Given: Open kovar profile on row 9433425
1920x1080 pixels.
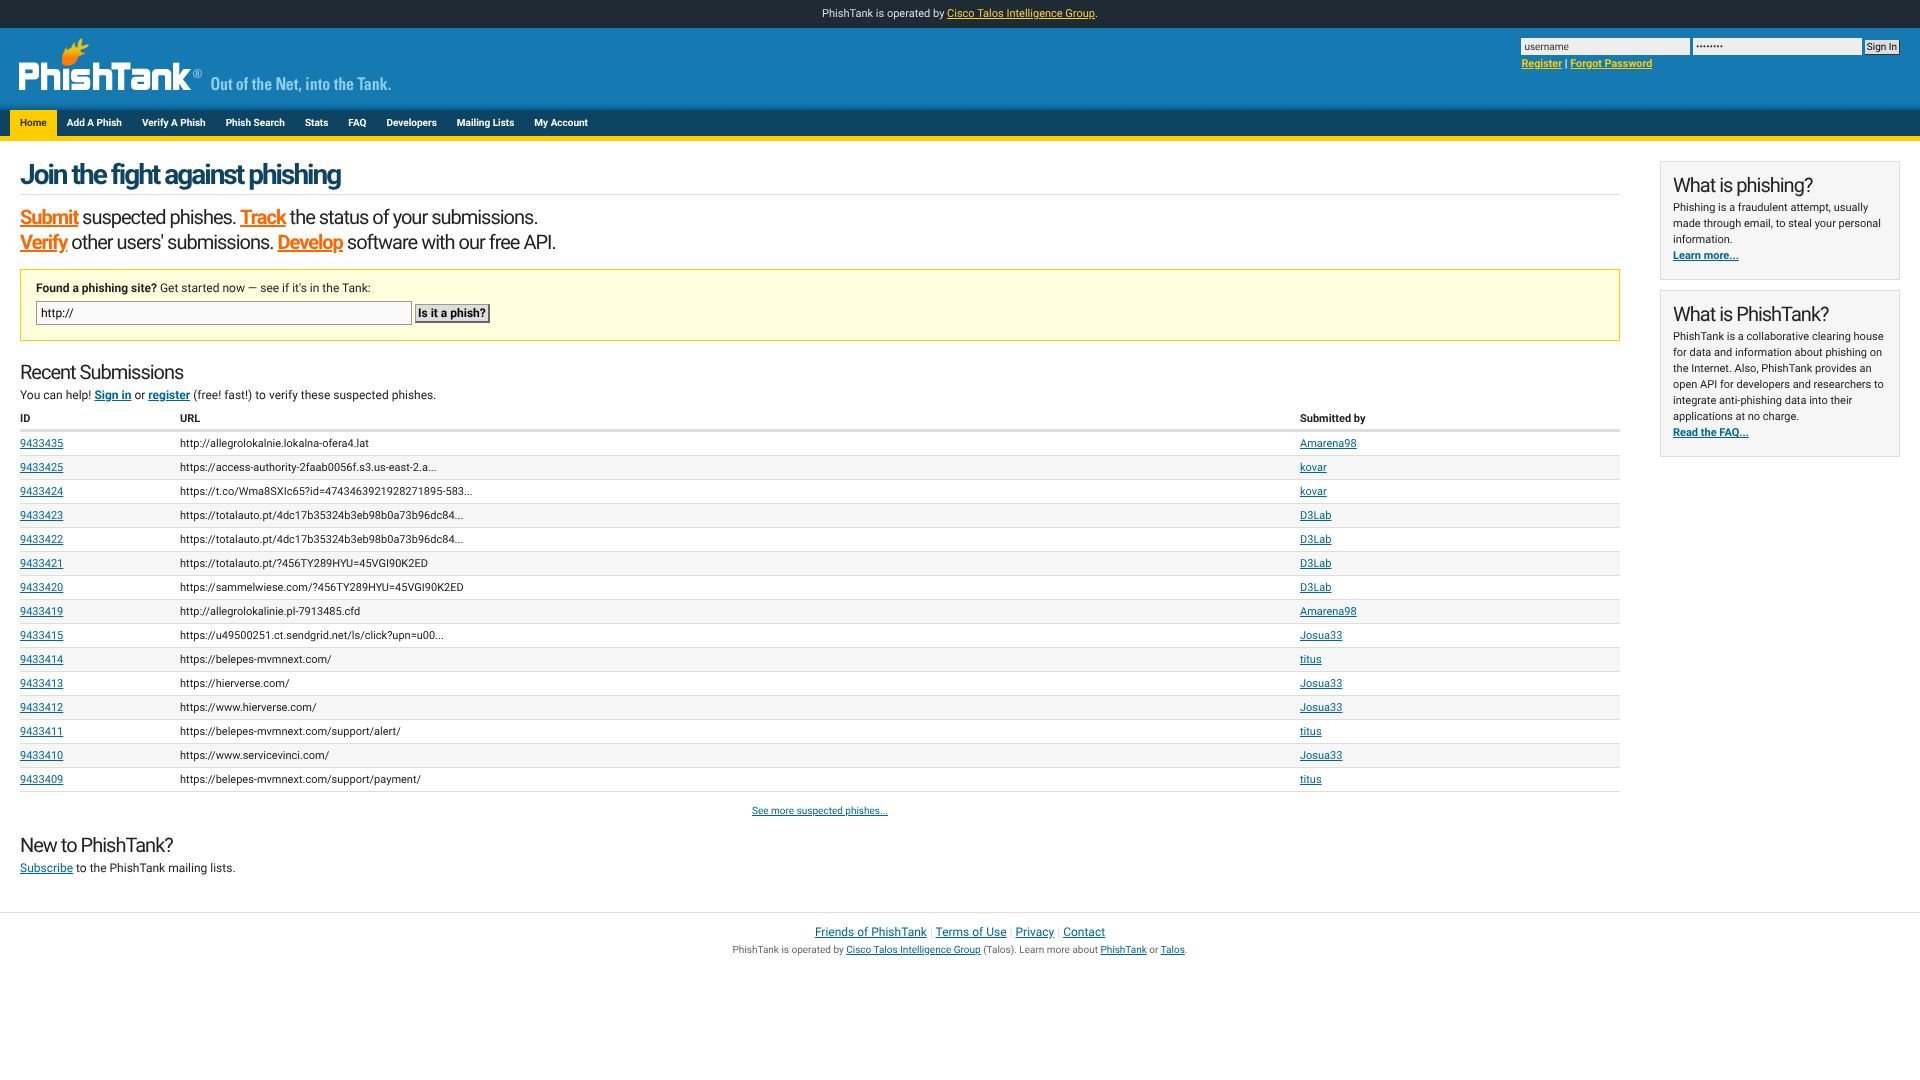Looking at the screenshot, I should (1313, 468).
